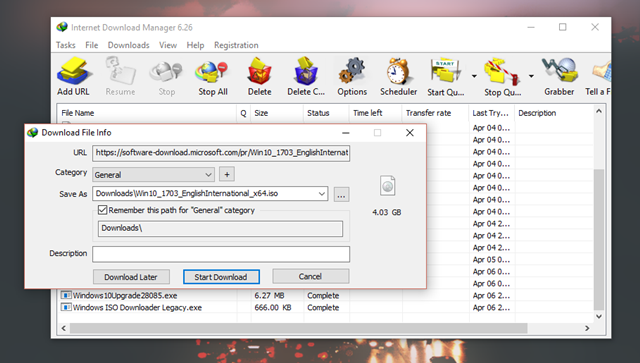Click the Apr 05 0... last try cell
This screenshot has height=363, width=640.
coord(491,259)
